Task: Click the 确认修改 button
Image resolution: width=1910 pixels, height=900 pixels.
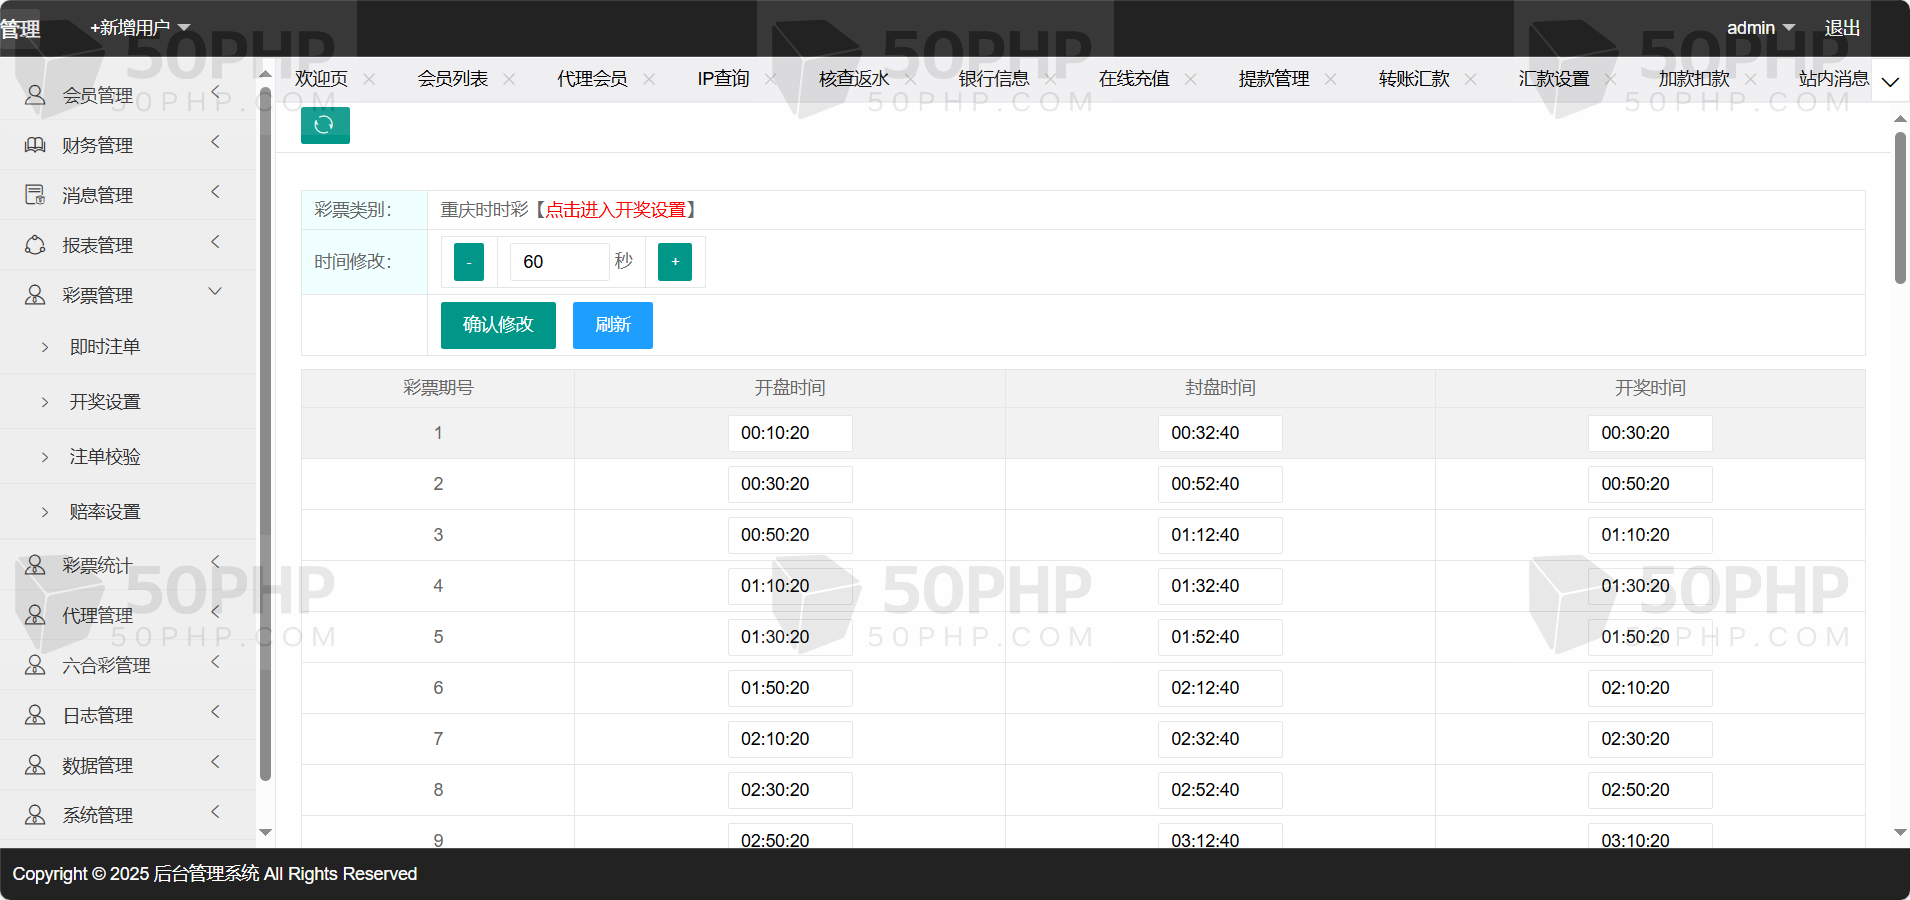Action: point(498,325)
